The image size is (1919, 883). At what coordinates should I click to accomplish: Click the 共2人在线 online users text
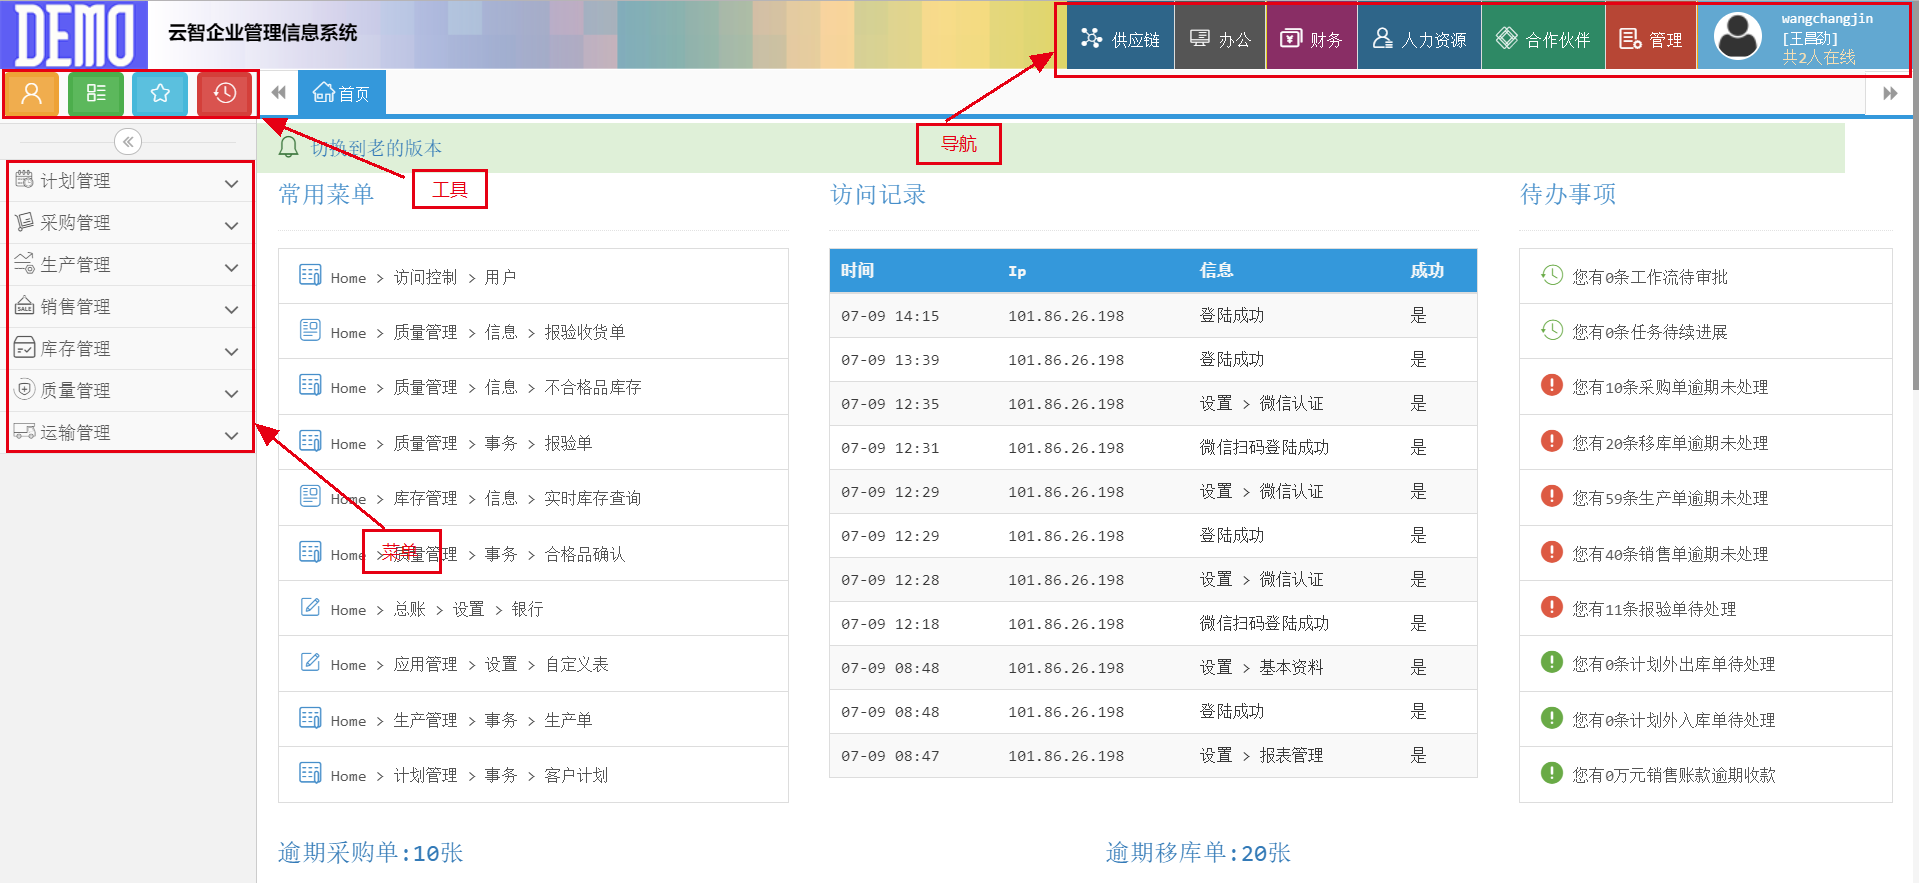coord(1818,57)
